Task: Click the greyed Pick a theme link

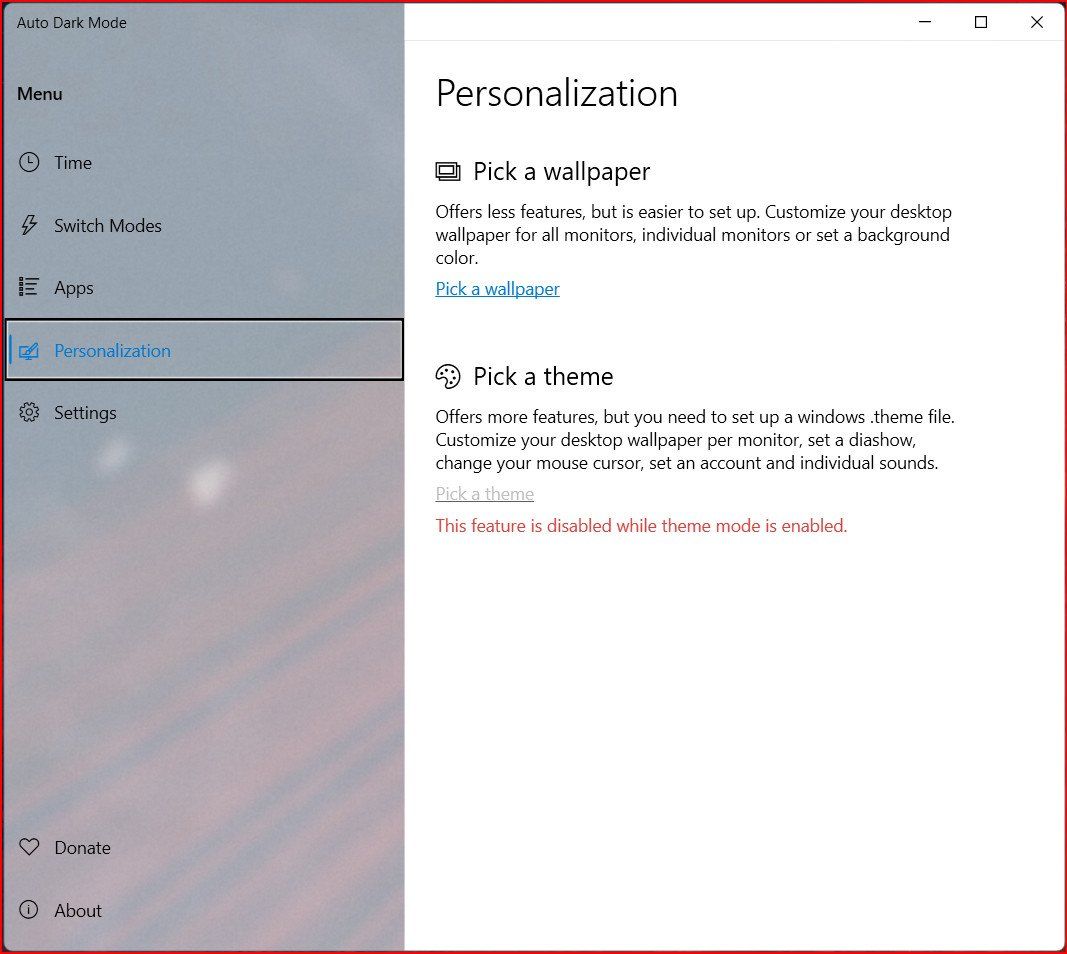Action: click(x=485, y=493)
